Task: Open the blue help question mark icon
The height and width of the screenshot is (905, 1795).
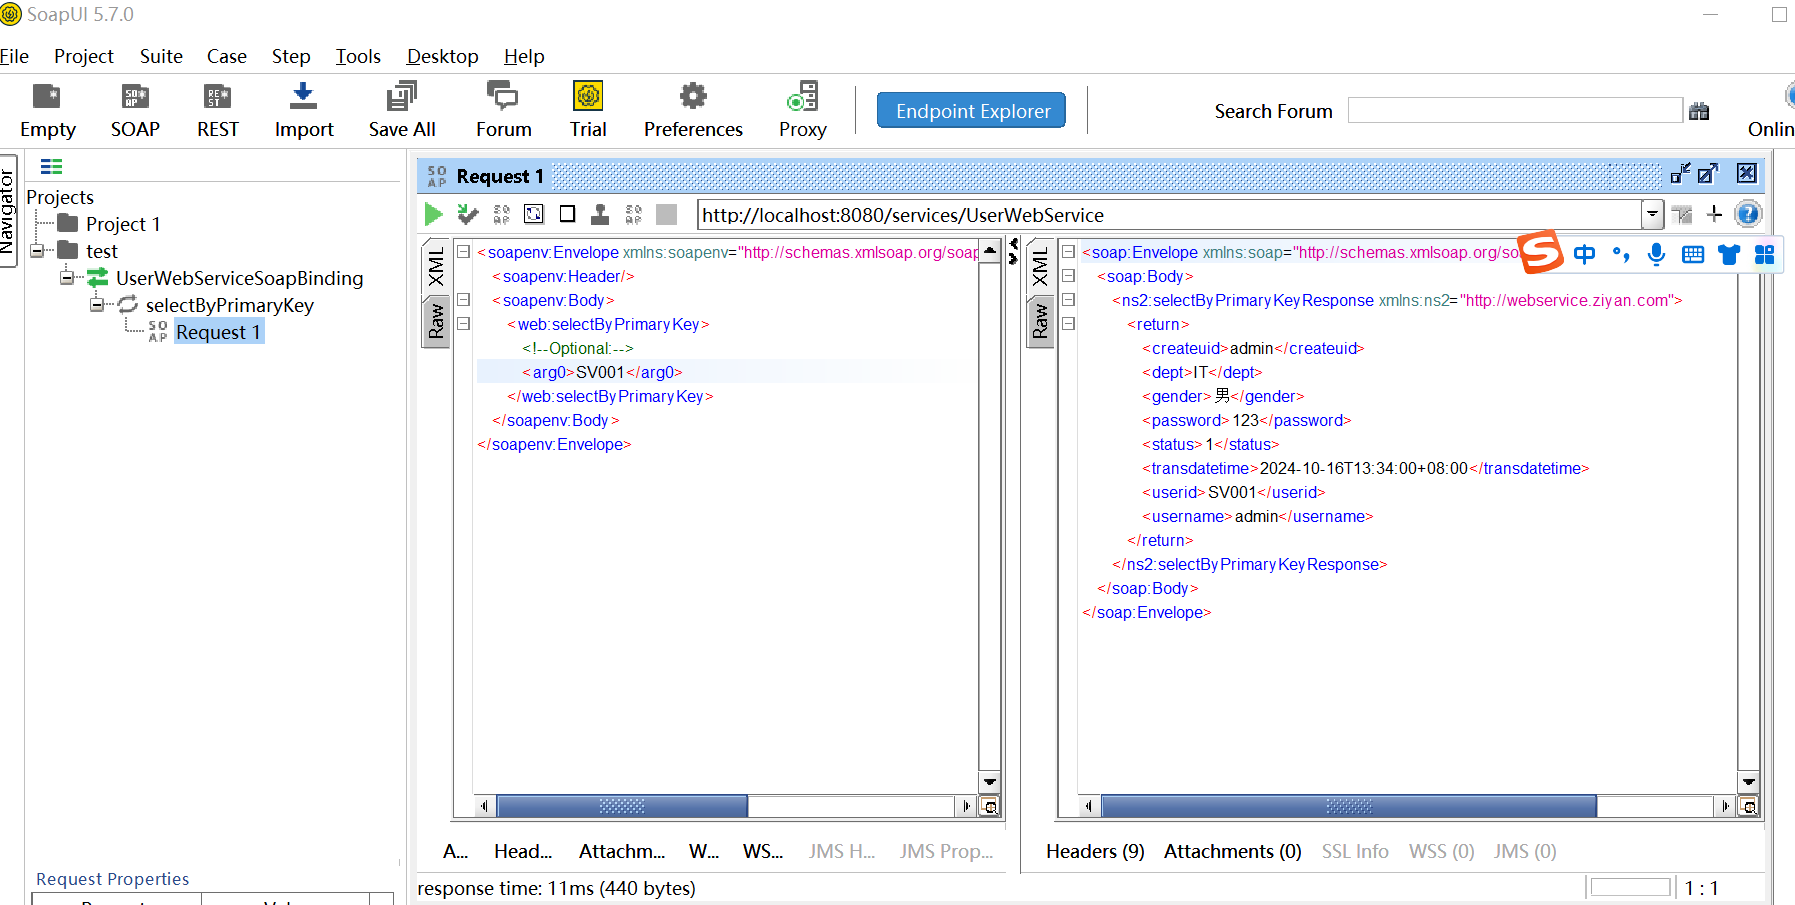Action: tap(1748, 214)
